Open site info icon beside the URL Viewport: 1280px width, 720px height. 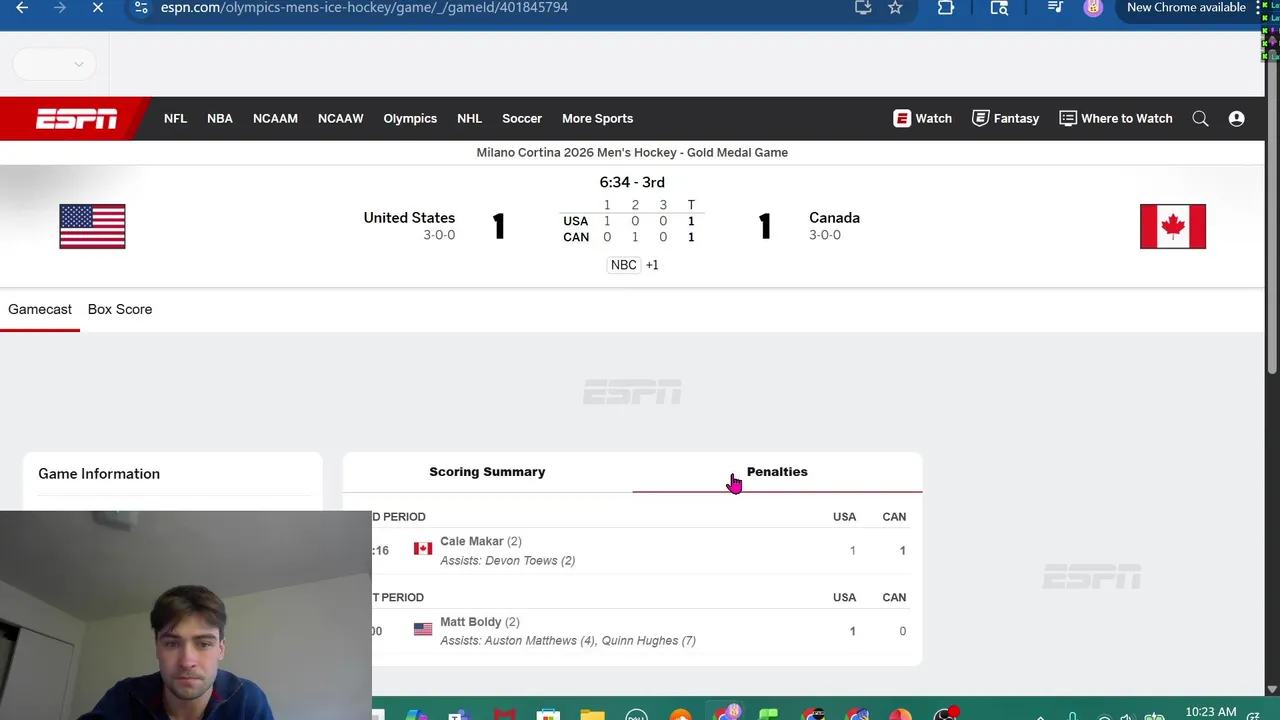pyautogui.click(x=141, y=7)
